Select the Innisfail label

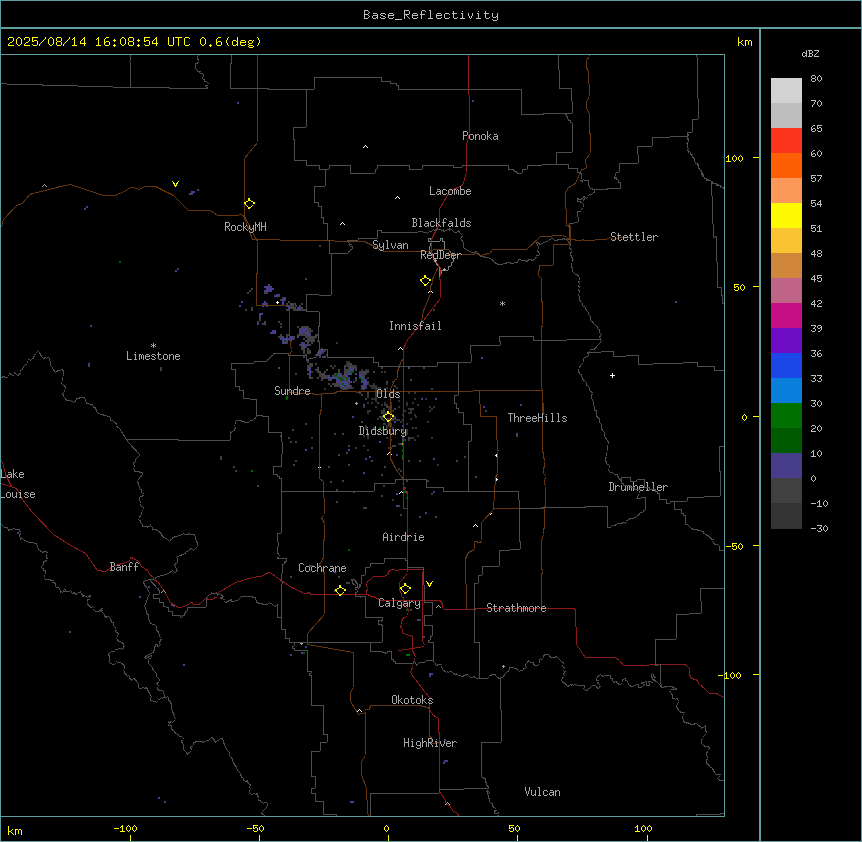(415, 326)
